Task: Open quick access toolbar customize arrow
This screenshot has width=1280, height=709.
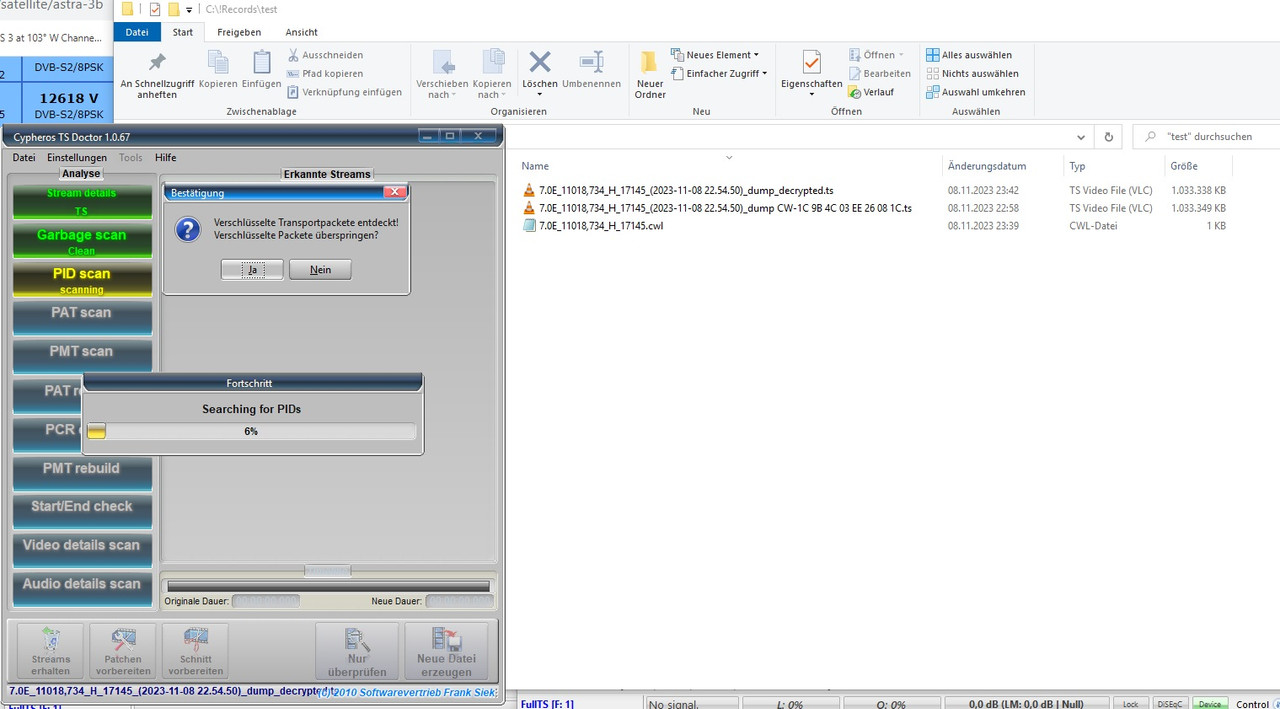Action: click(x=189, y=10)
